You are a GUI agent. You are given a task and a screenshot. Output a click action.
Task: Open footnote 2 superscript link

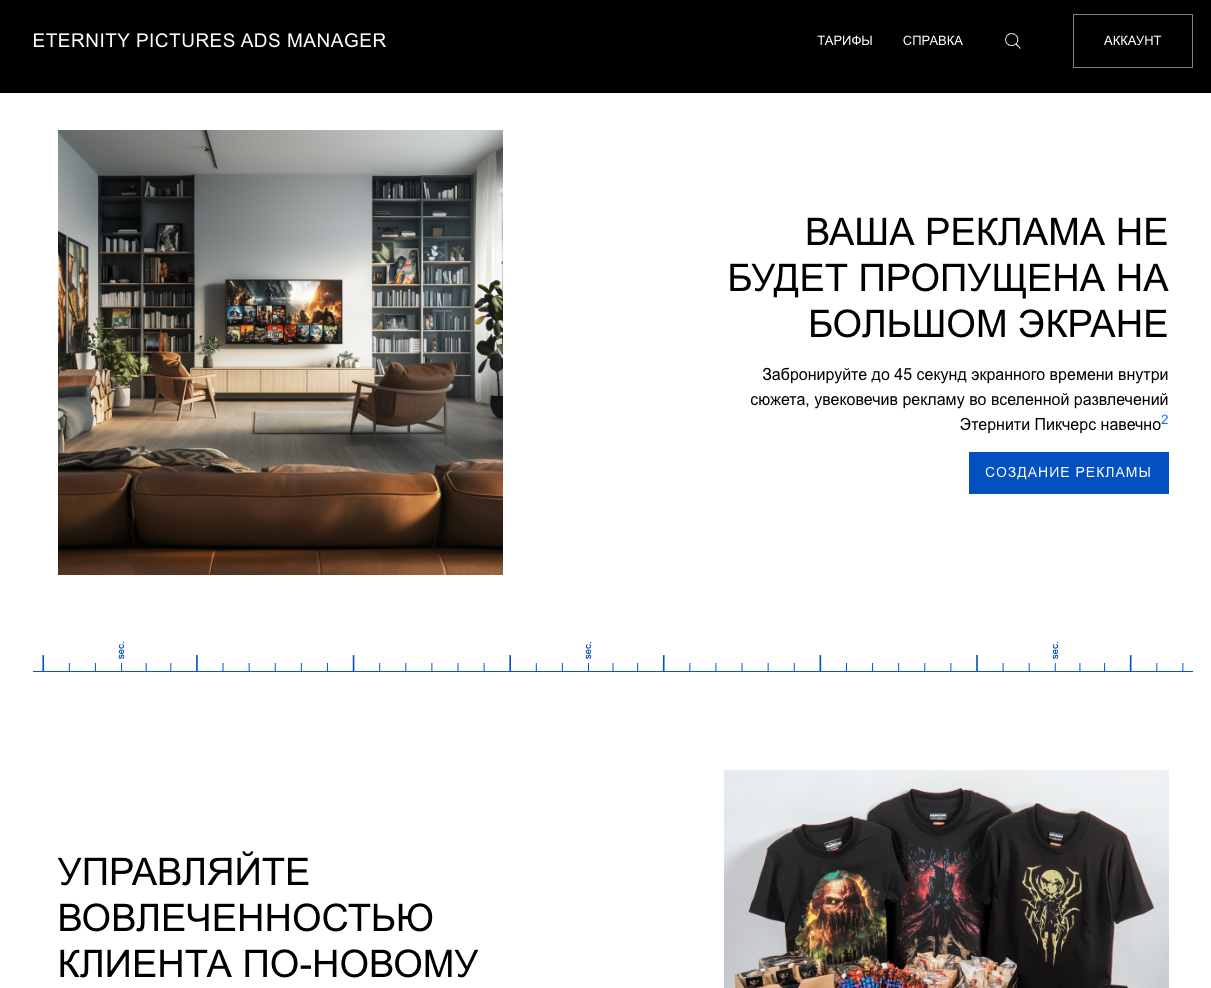point(1164,420)
